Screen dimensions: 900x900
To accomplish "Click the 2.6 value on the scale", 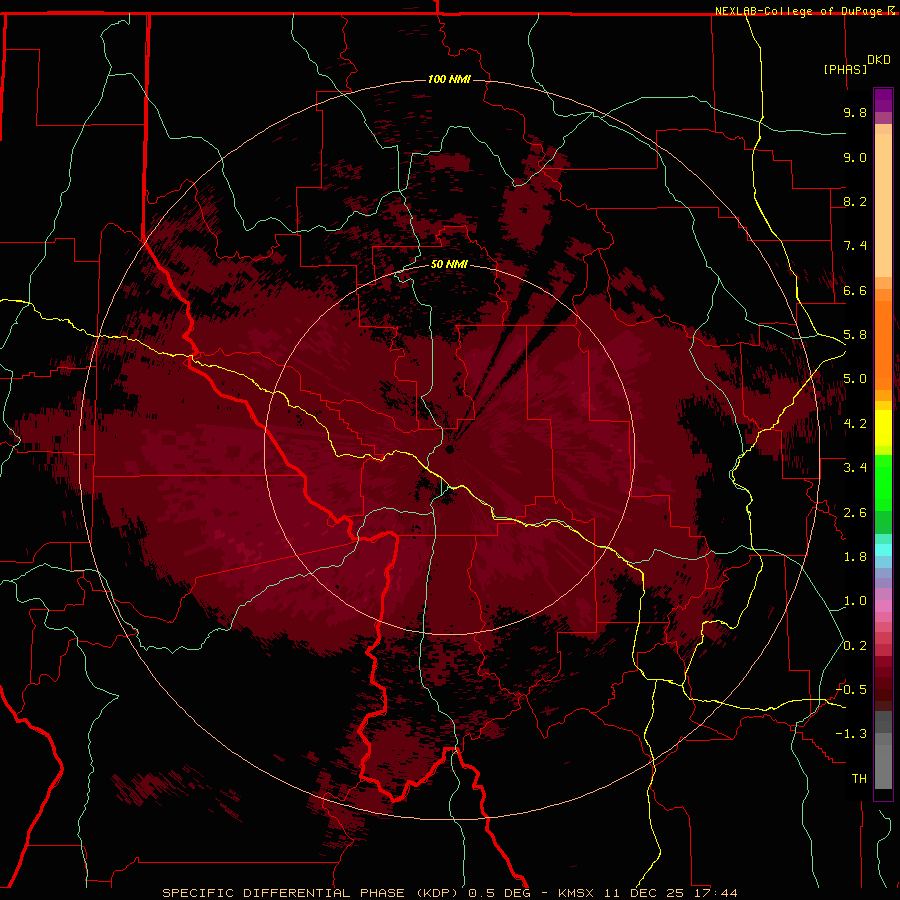I will [x=855, y=513].
